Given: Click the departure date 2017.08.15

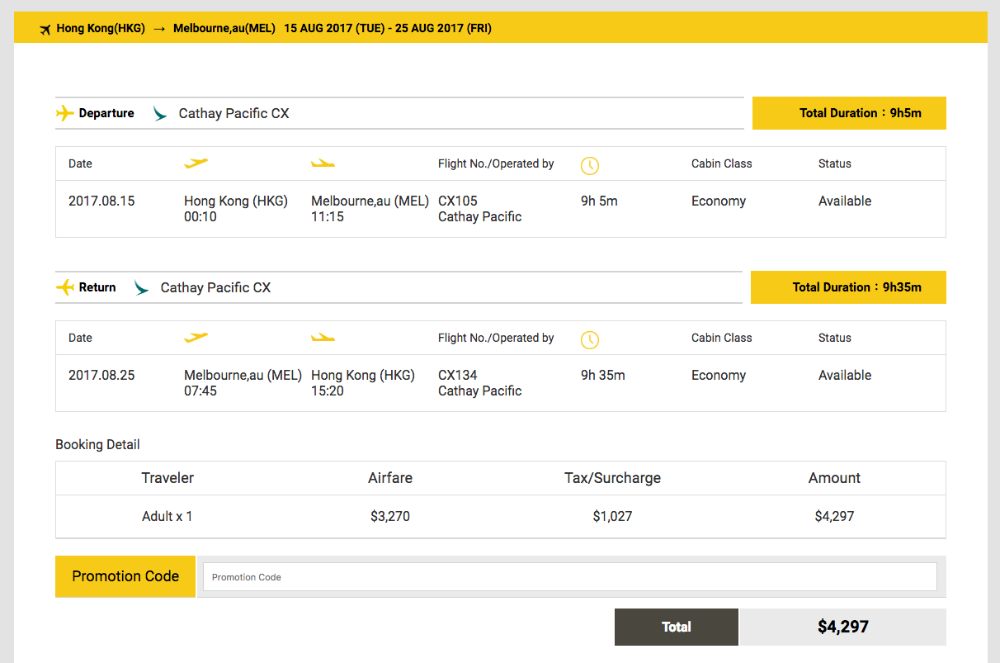Looking at the screenshot, I should (101, 201).
